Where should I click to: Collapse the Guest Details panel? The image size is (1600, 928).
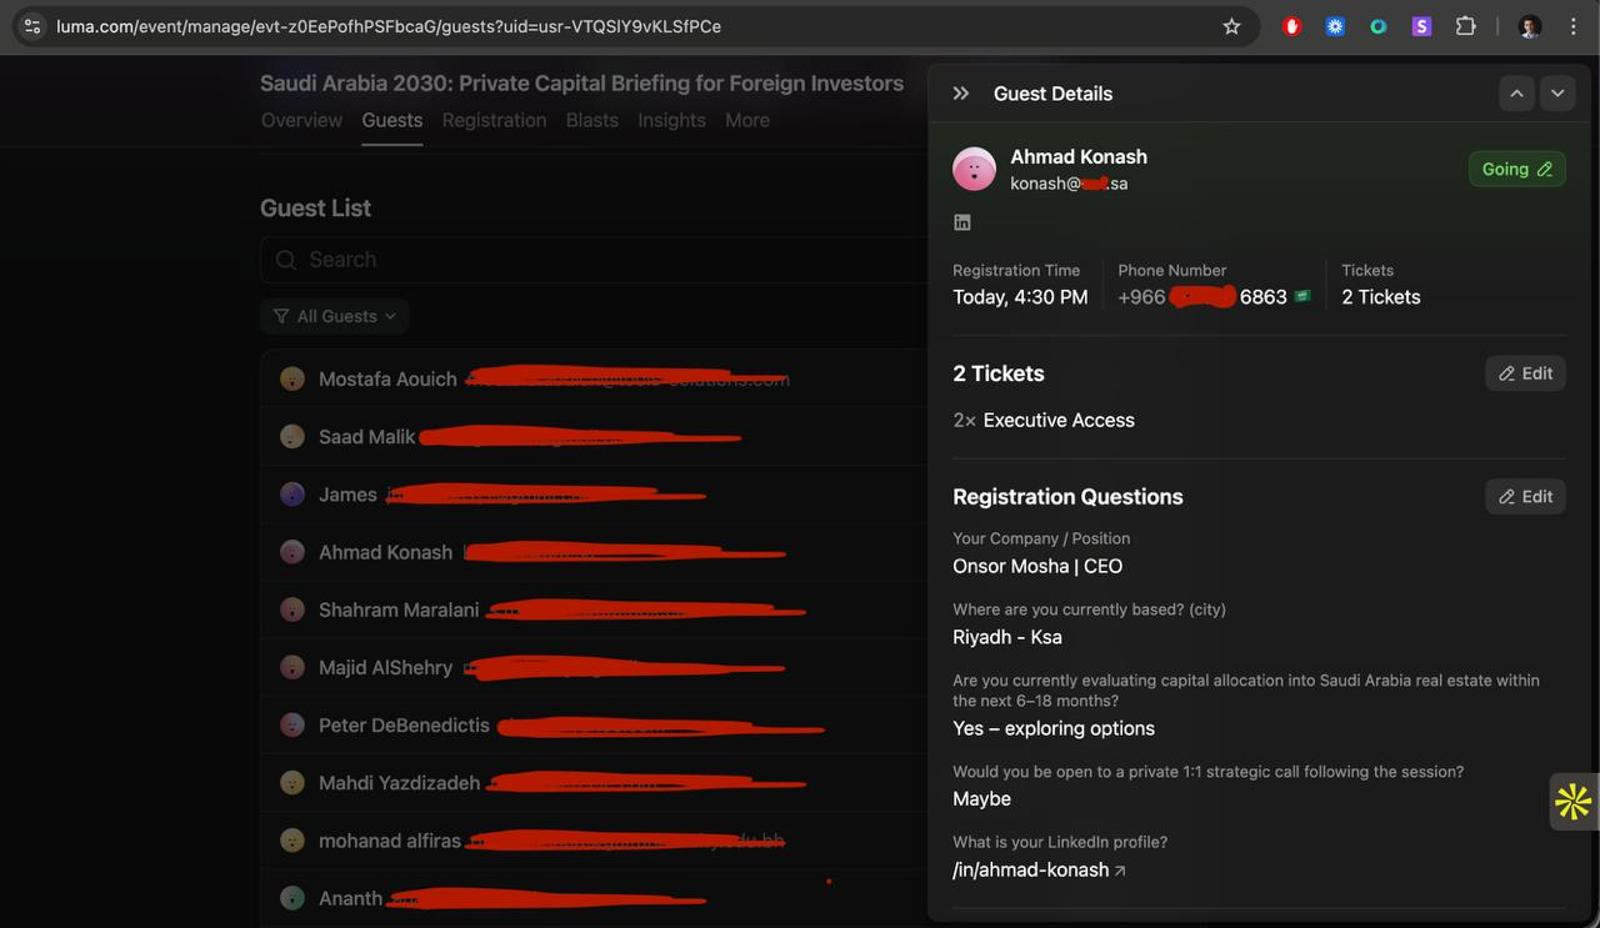click(961, 93)
